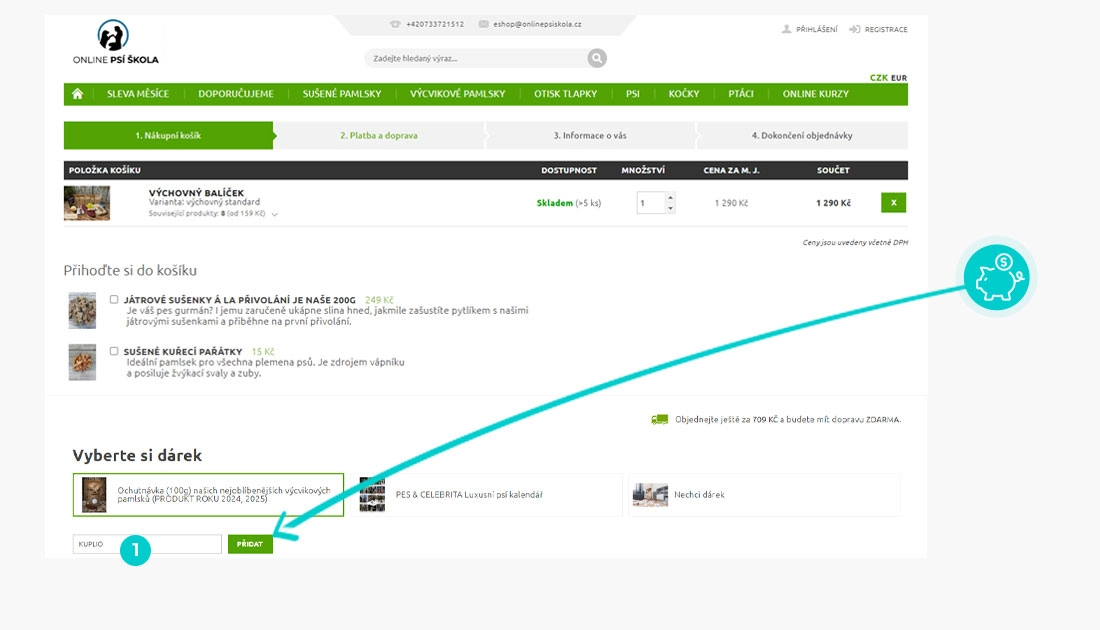This screenshot has width=1100, height=630.
Task: Expand Související produkty chevron
Action: [274, 214]
